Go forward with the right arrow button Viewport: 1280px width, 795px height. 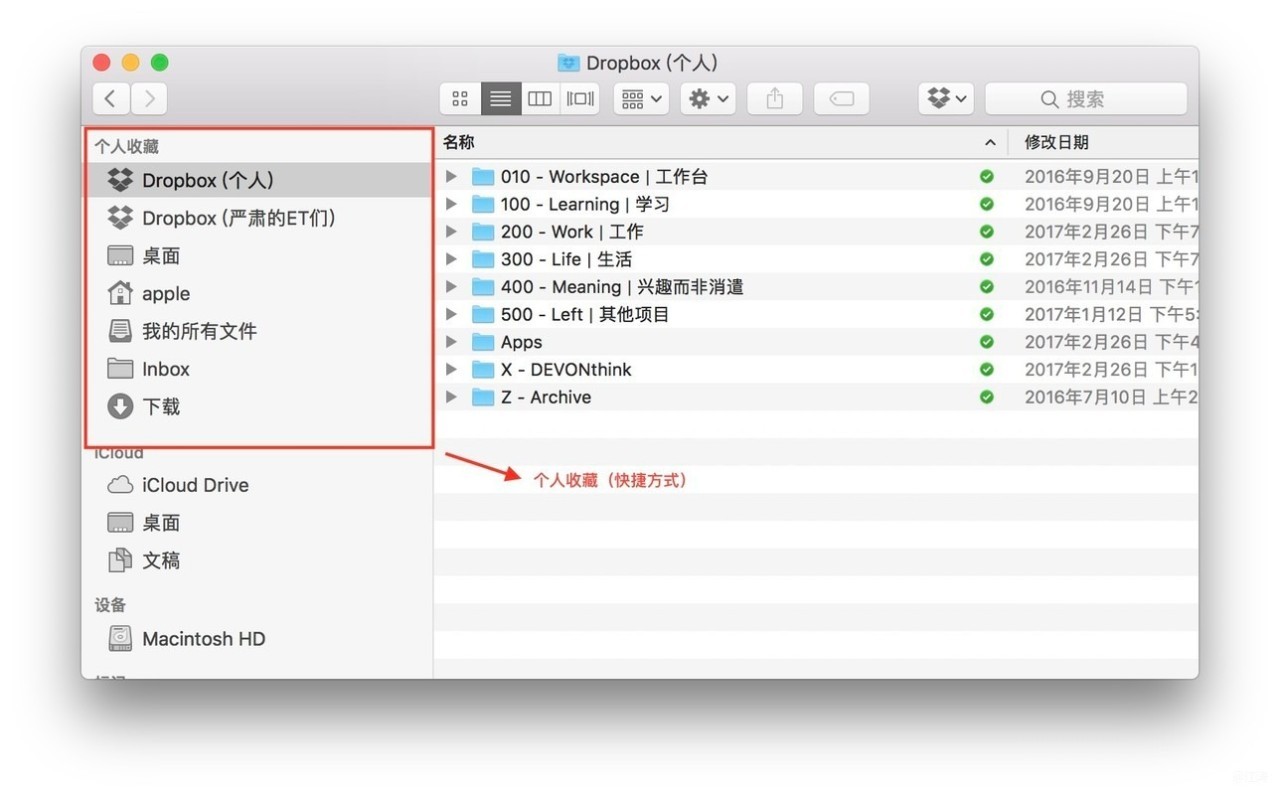pyautogui.click(x=149, y=98)
